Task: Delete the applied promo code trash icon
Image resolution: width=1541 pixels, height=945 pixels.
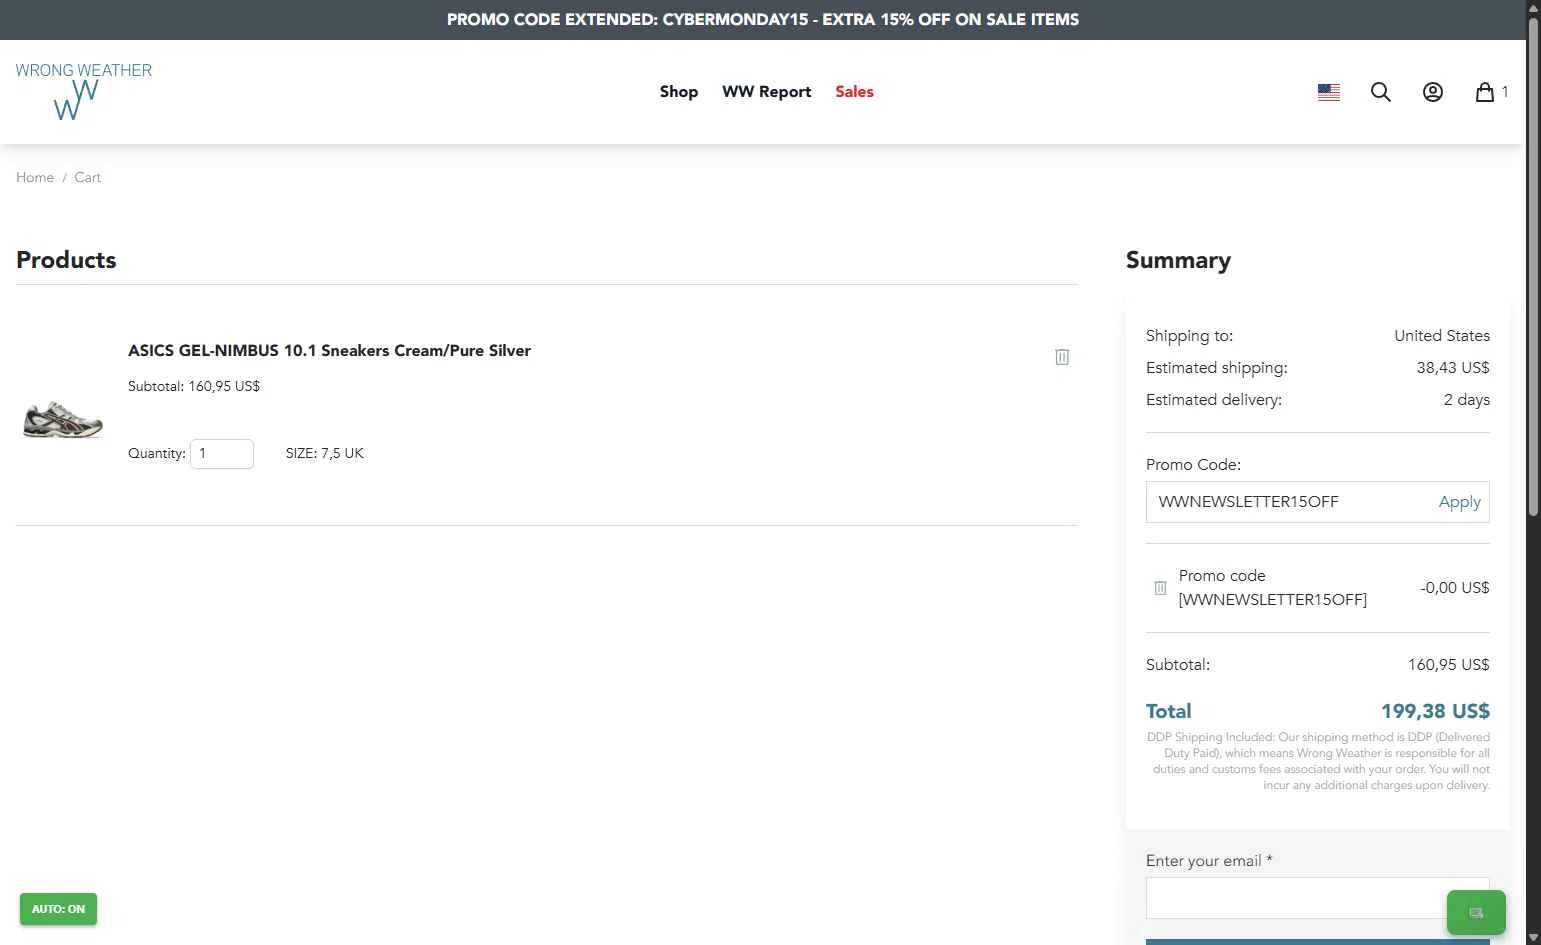Action: [1160, 588]
